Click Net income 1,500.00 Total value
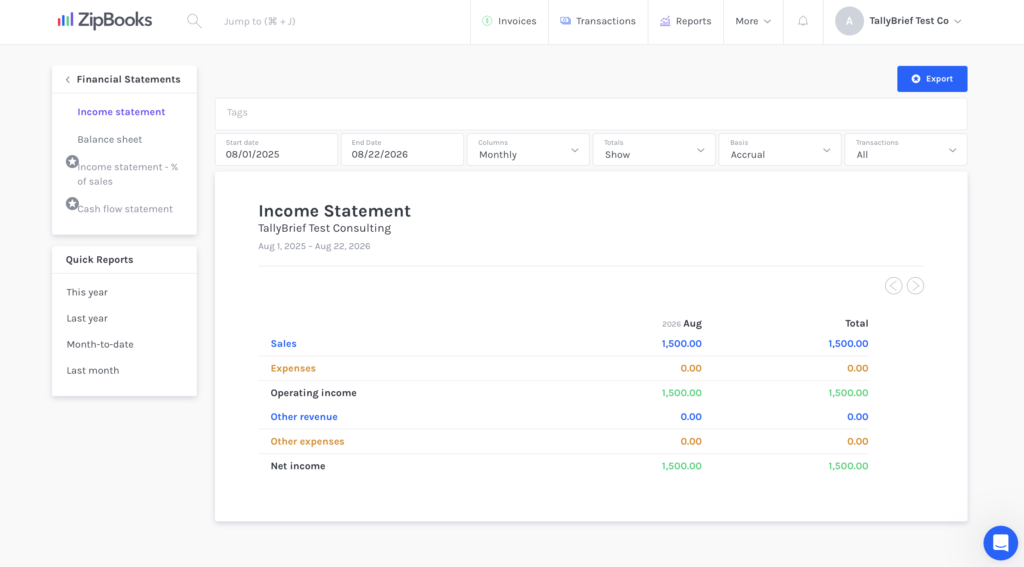Viewport: 1024px width, 567px height. click(848, 466)
